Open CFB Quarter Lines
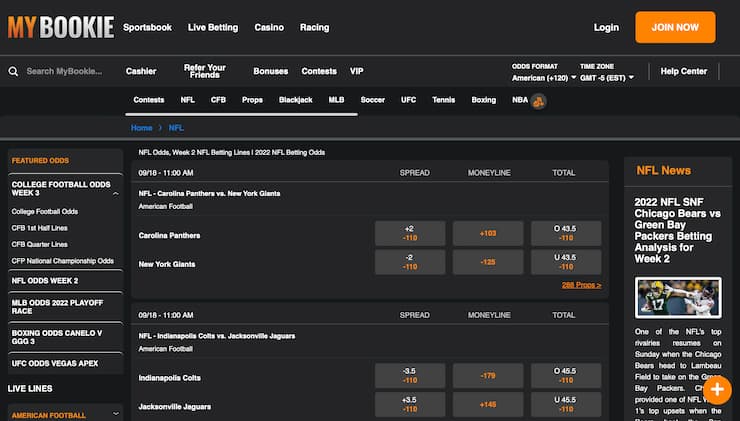The image size is (740, 421). 40,244
